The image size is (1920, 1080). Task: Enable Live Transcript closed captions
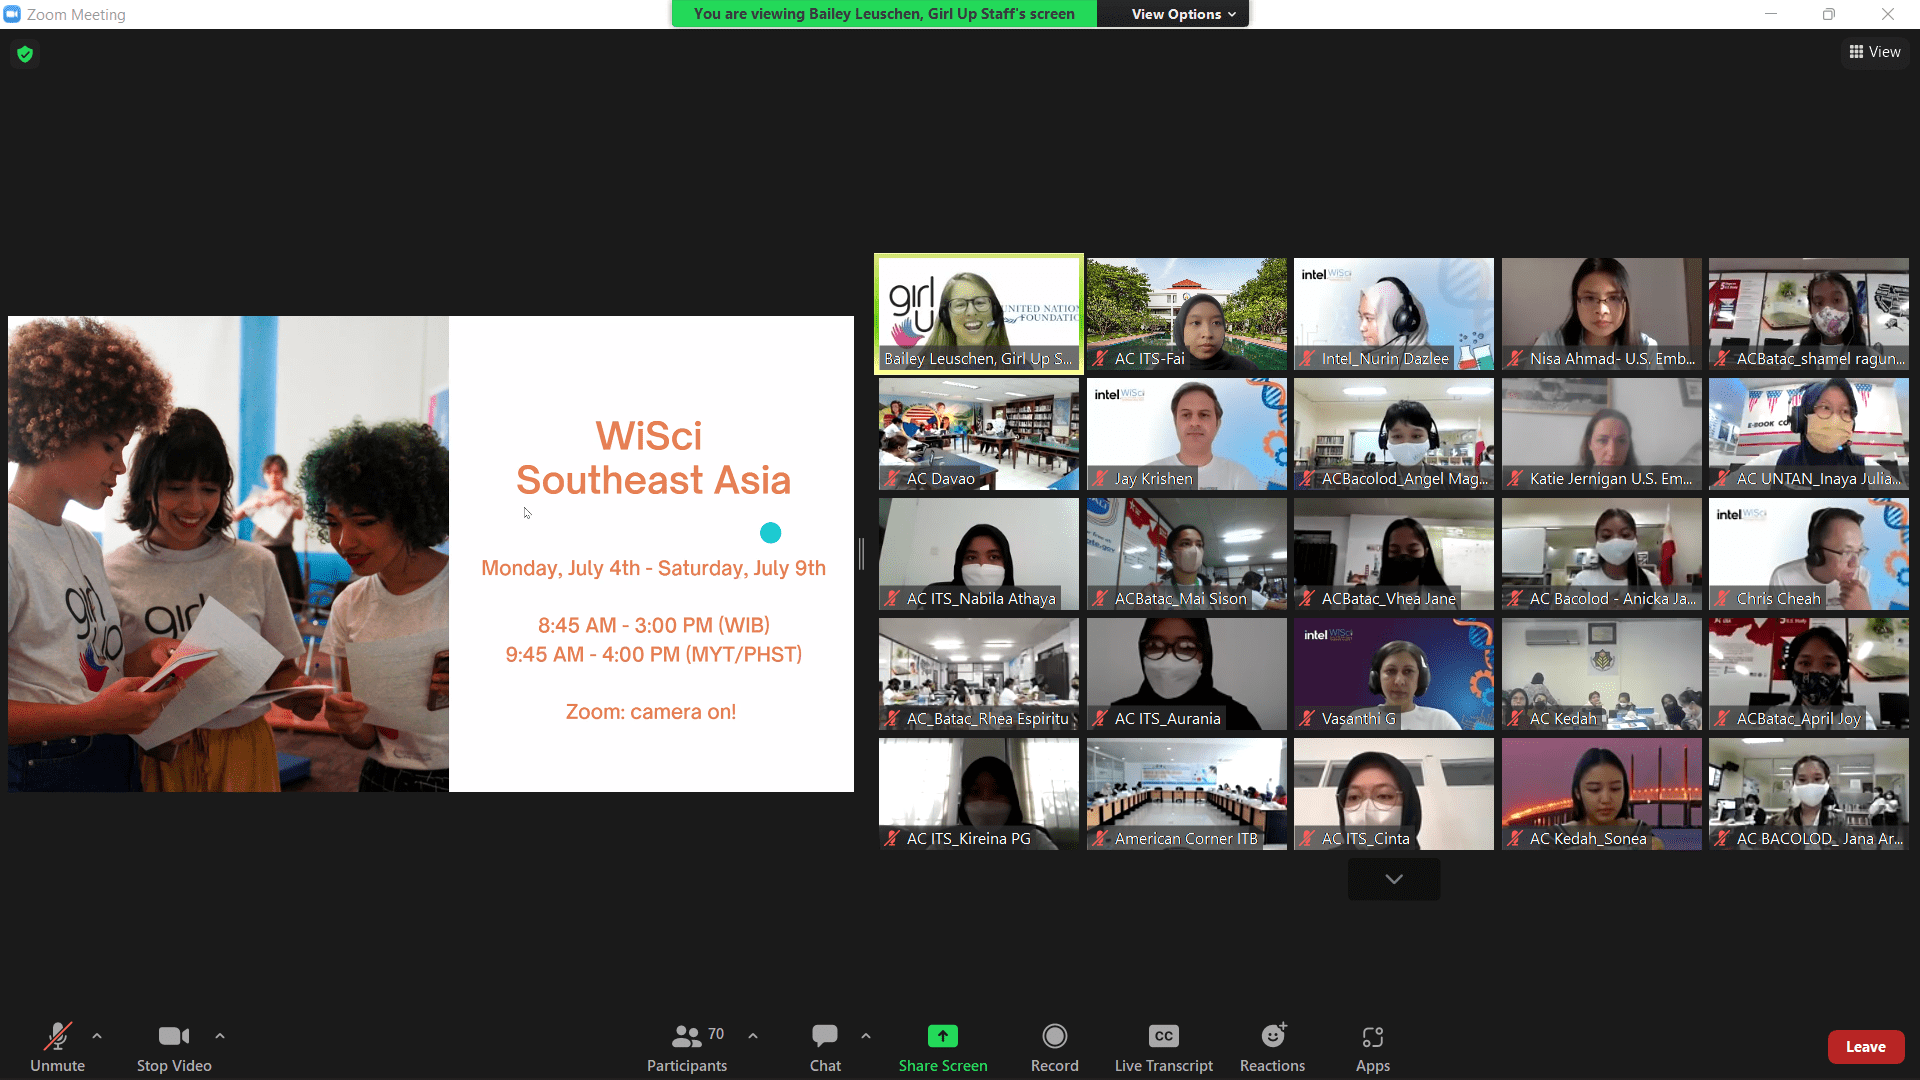(x=1163, y=1037)
